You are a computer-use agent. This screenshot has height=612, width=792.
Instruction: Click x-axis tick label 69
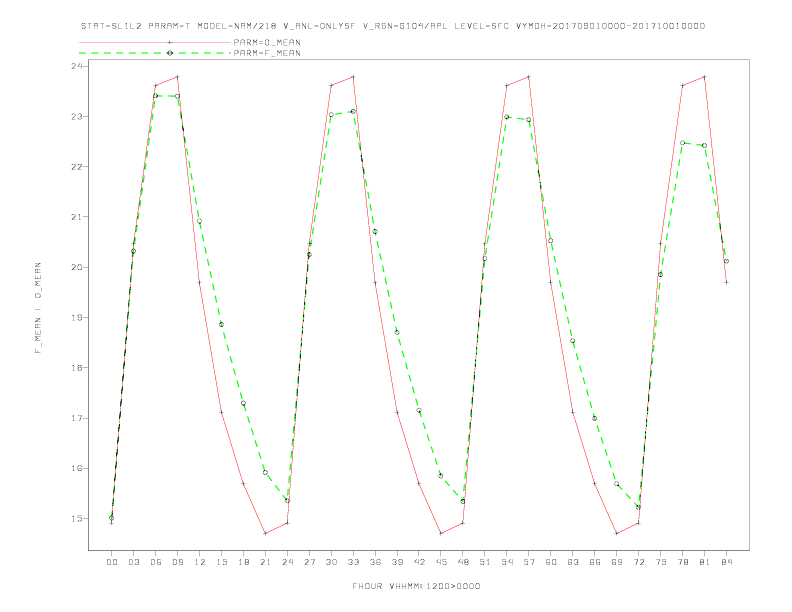point(617,562)
